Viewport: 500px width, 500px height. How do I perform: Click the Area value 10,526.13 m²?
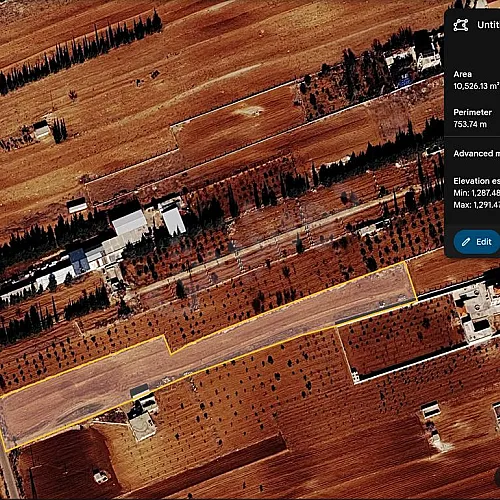pos(476,86)
